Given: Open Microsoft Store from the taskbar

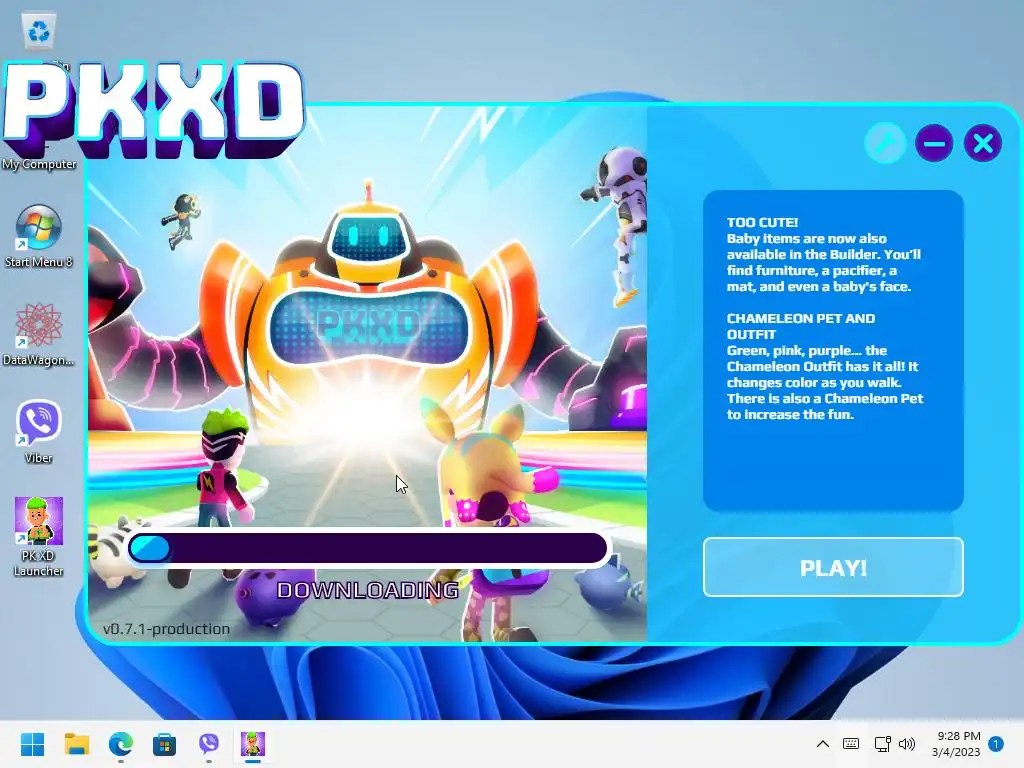Looking at the screenshot, I should click(165, 744).
